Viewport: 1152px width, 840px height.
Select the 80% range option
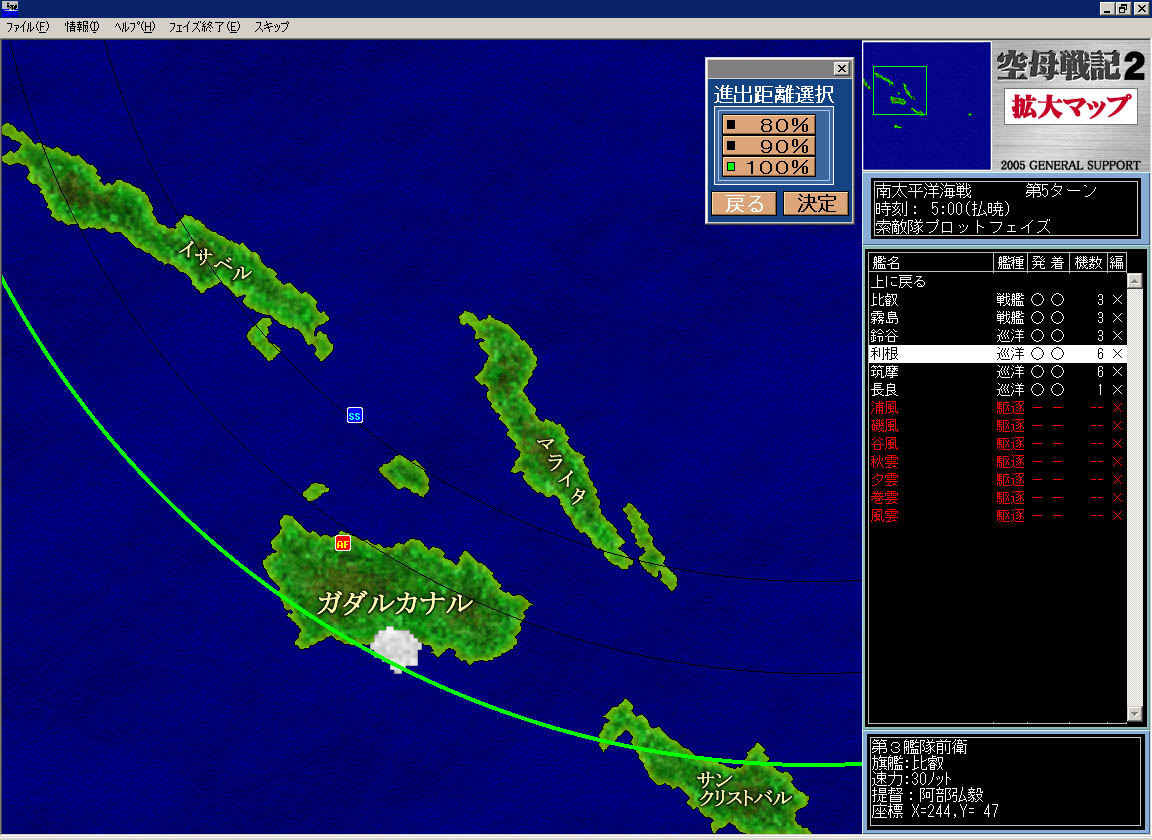click(768, 125)
